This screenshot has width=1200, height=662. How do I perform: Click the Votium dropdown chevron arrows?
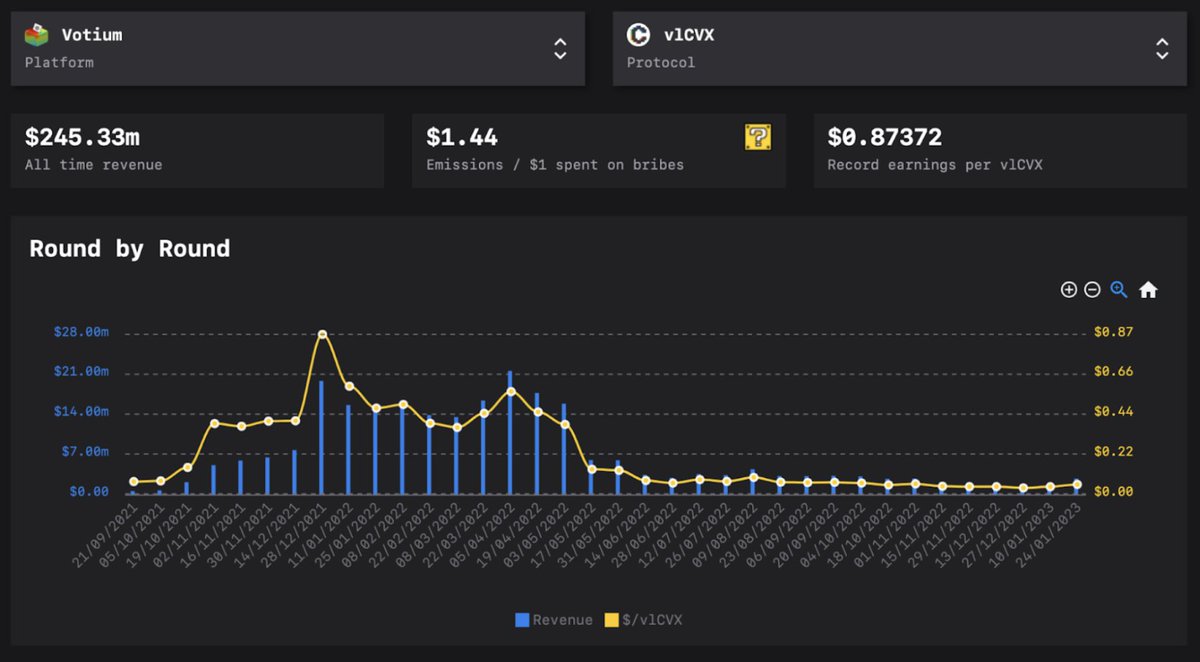point(560,48)
